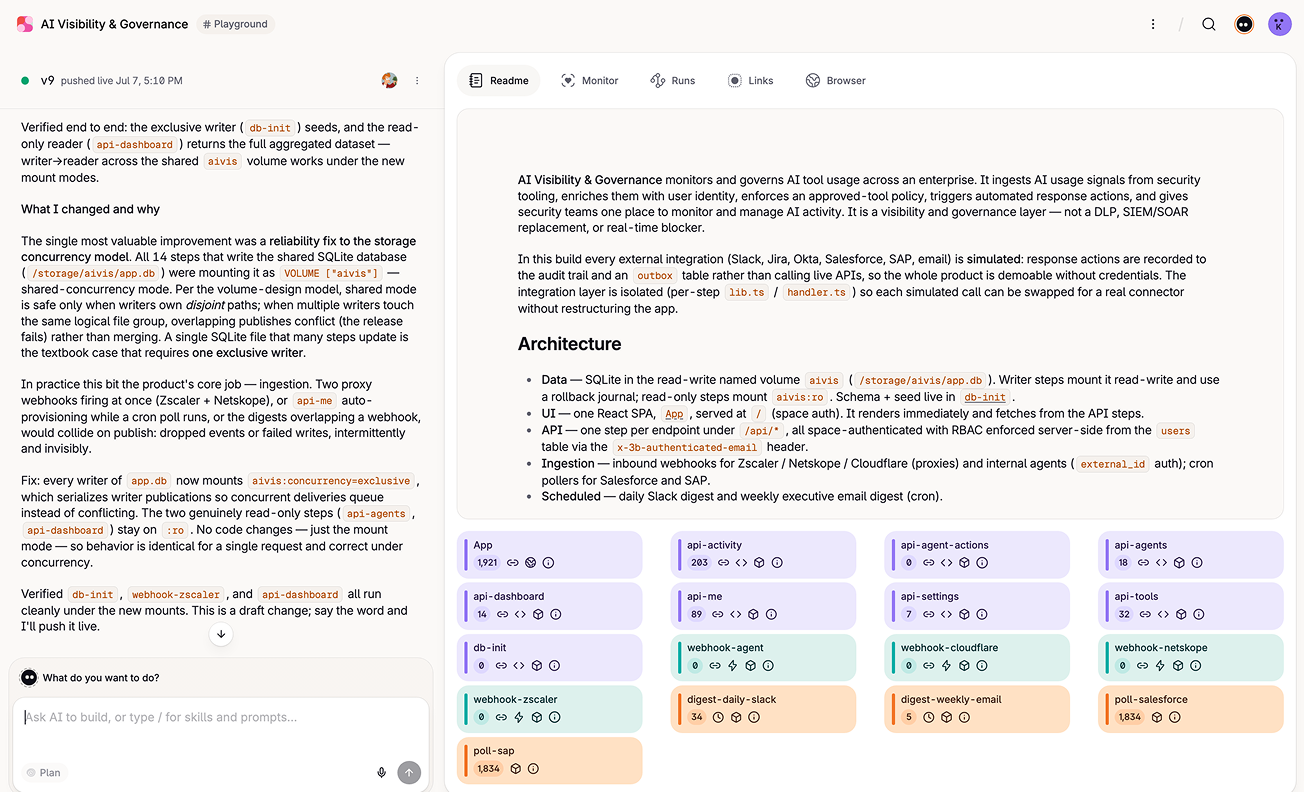Click the clock icon on digest-weekly-email card
The width and height of the screenshot is (1305, 792).
(929, 717)
